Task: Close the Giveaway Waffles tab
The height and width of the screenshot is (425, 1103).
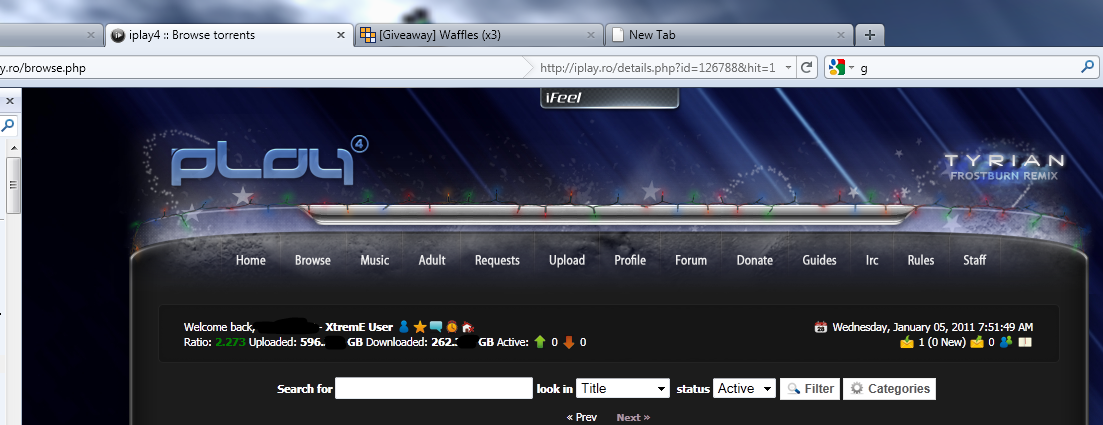Action: point(591,34)
